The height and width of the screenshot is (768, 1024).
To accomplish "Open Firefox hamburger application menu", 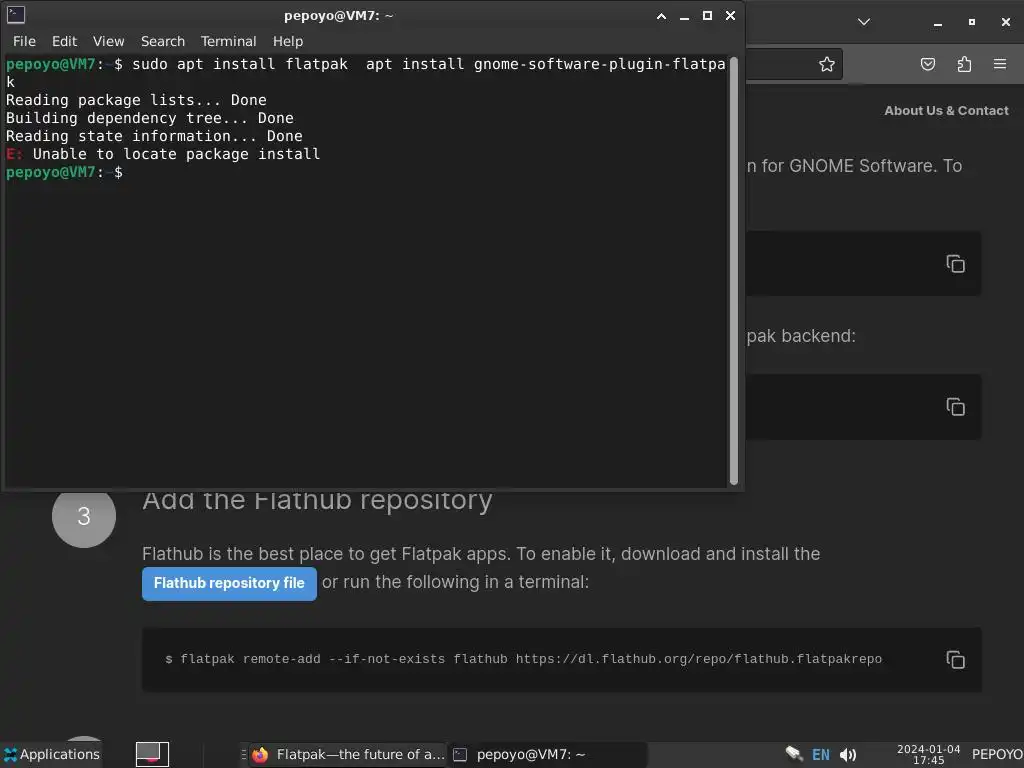I will 1000,64.
